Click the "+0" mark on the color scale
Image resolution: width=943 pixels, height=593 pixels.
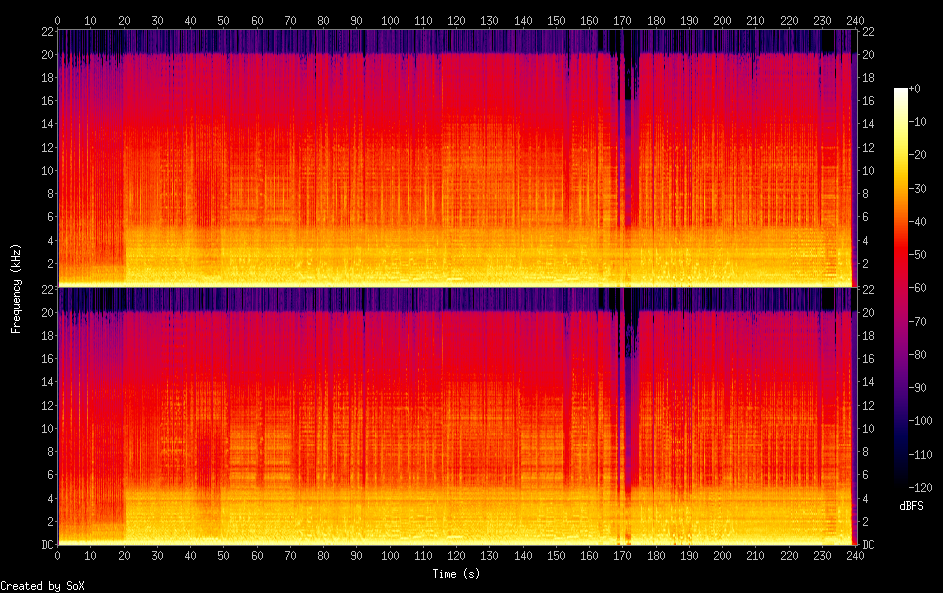point(915,89)
